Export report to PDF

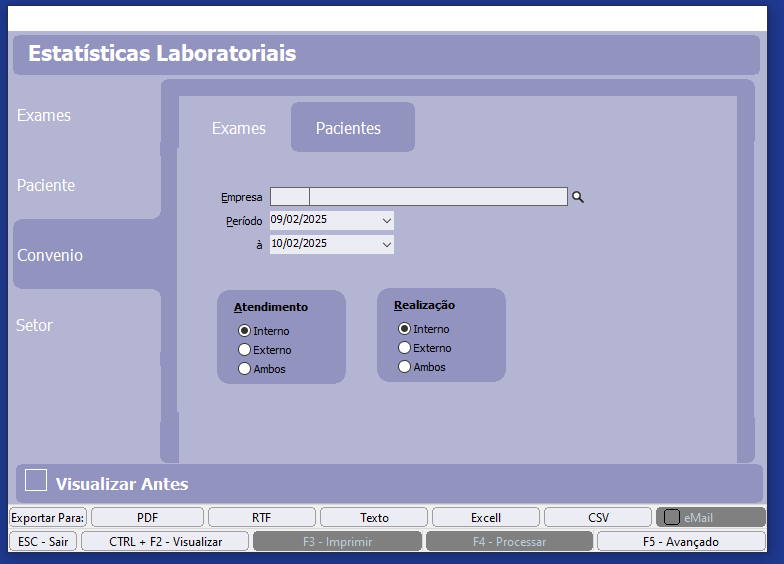[x=147, y=517]
